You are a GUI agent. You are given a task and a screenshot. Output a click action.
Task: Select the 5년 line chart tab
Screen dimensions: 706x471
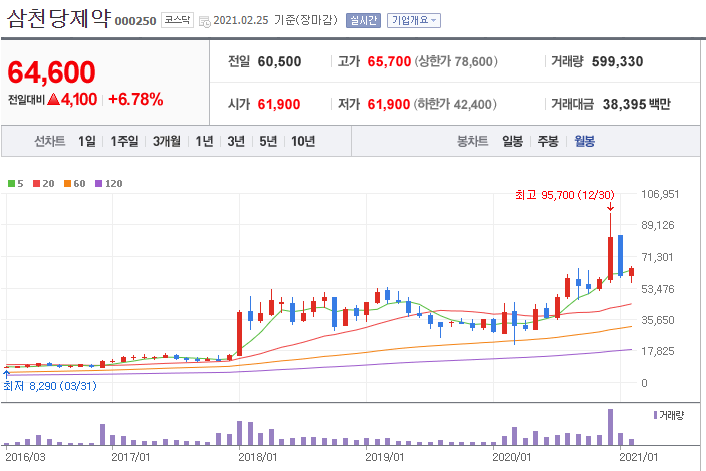(x=268, y=141)
